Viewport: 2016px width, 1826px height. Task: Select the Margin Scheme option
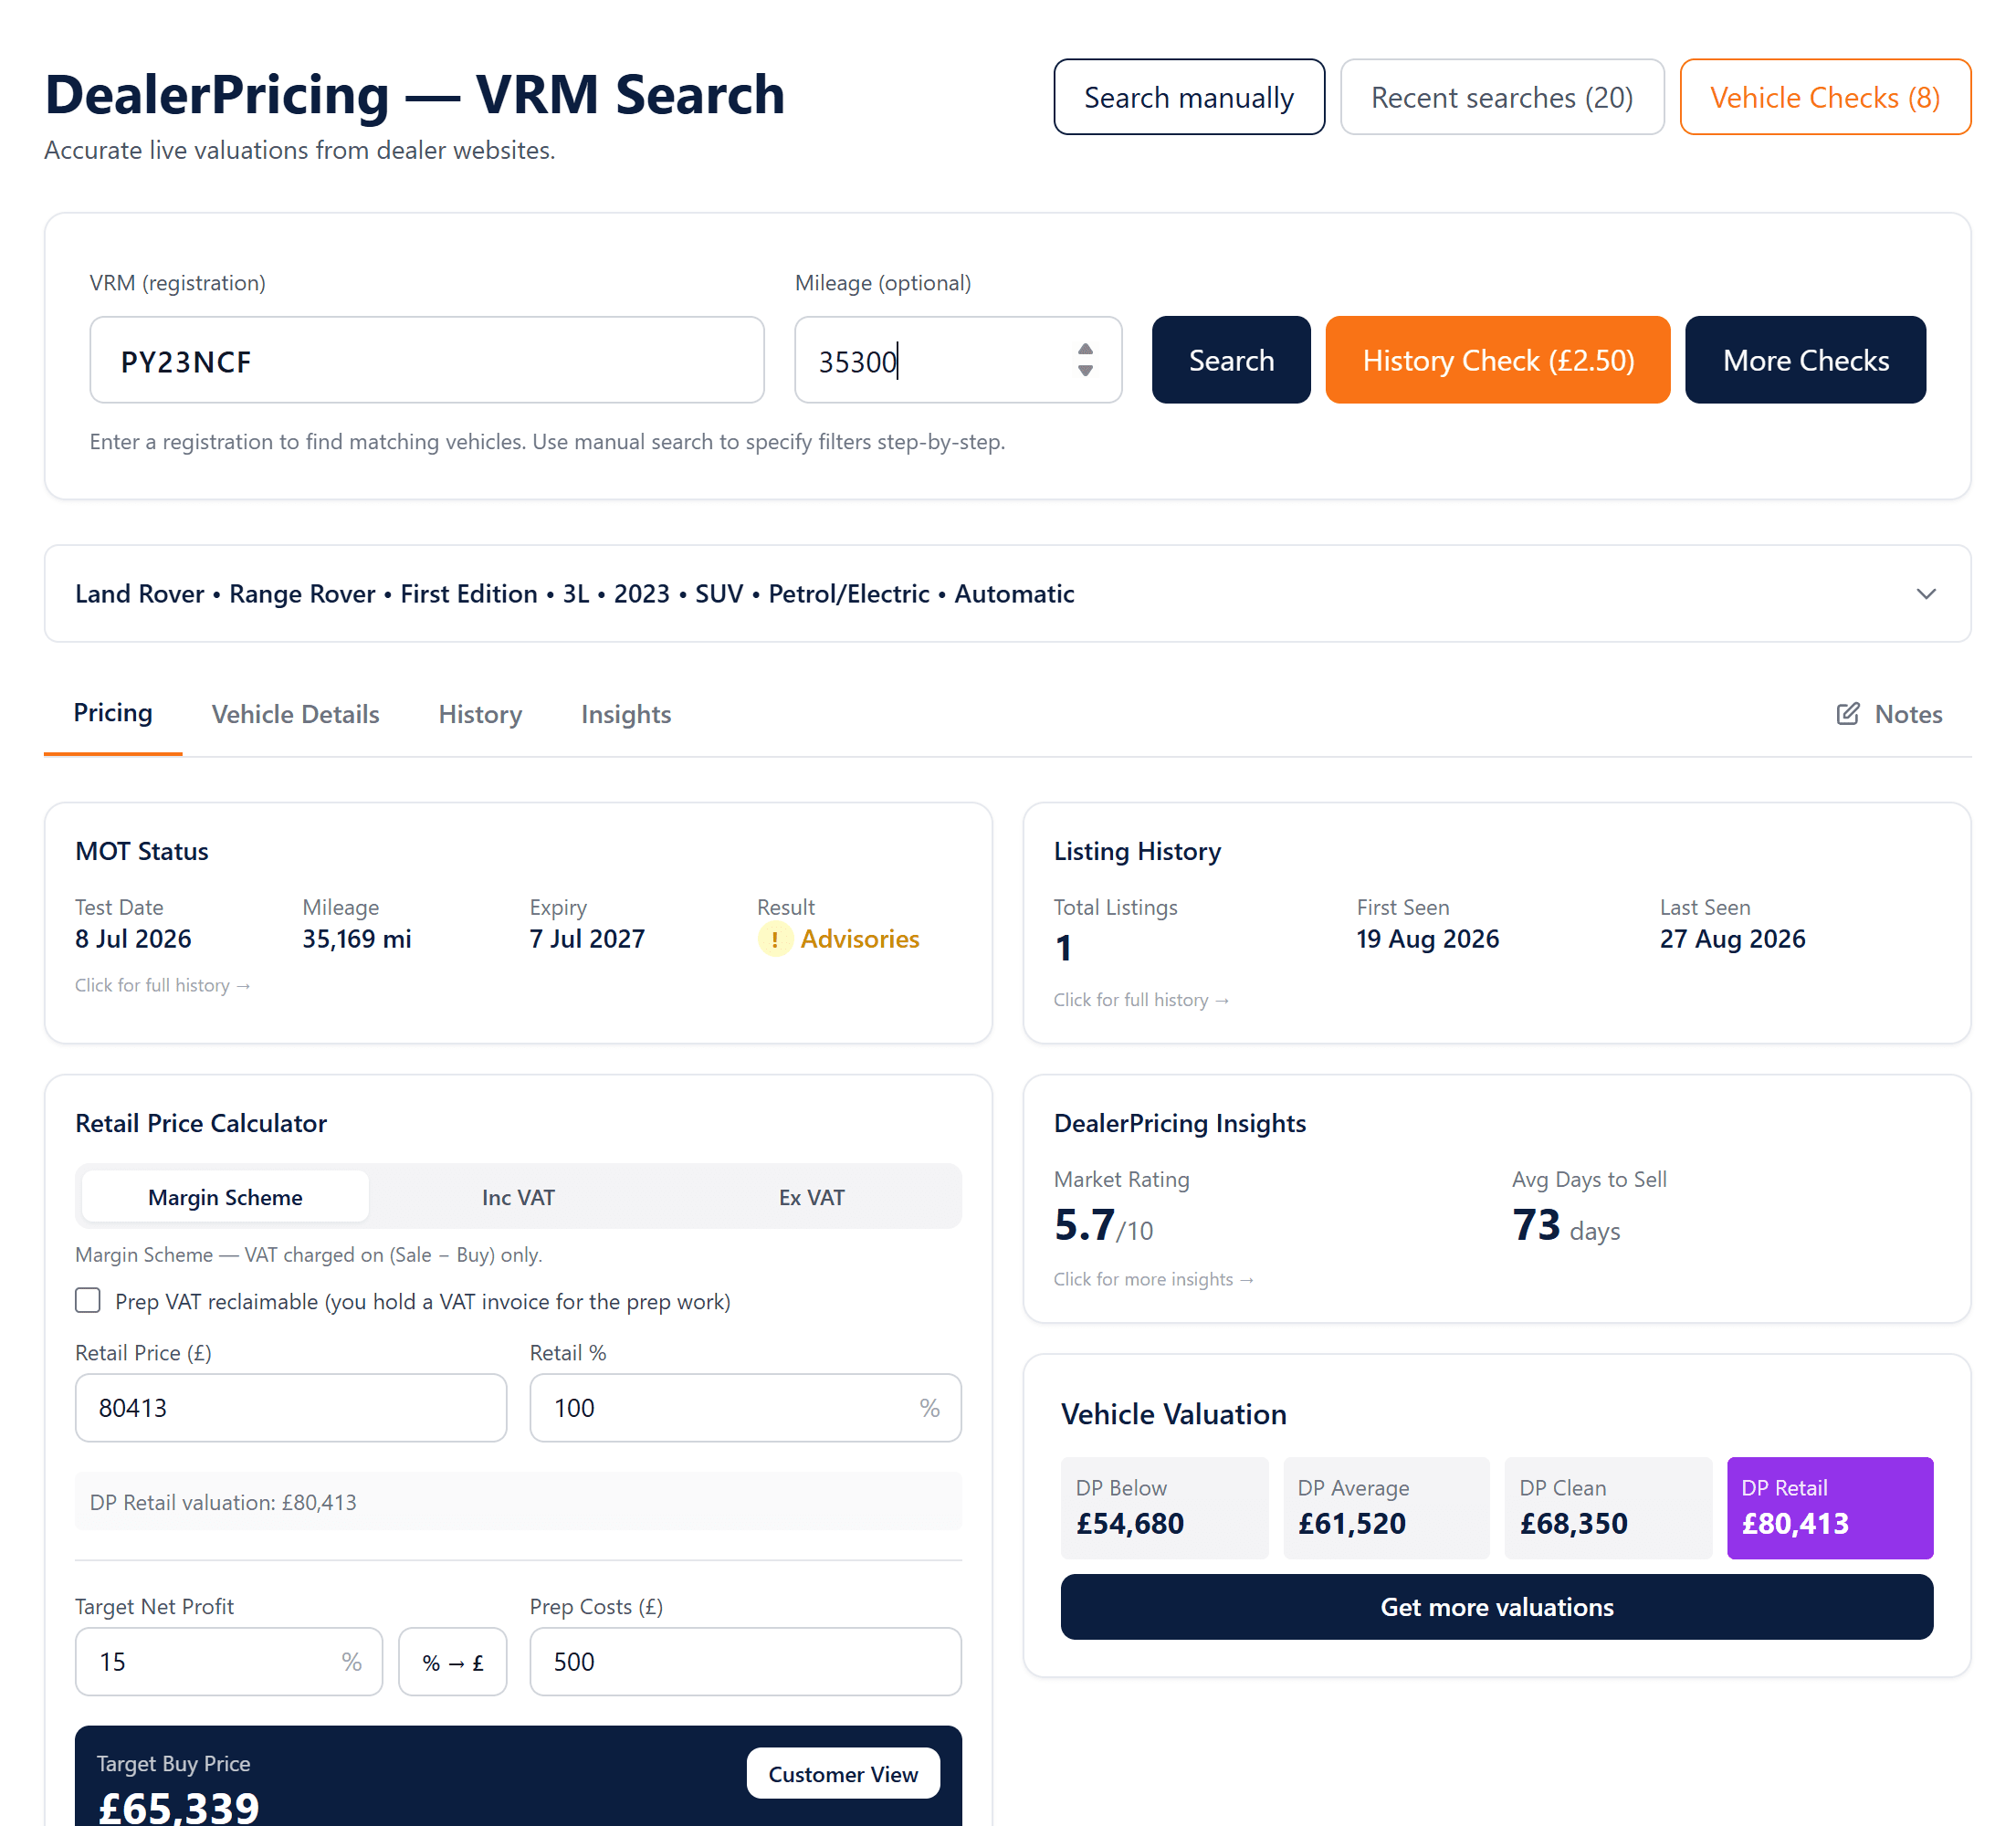(x=225, y=1197)
